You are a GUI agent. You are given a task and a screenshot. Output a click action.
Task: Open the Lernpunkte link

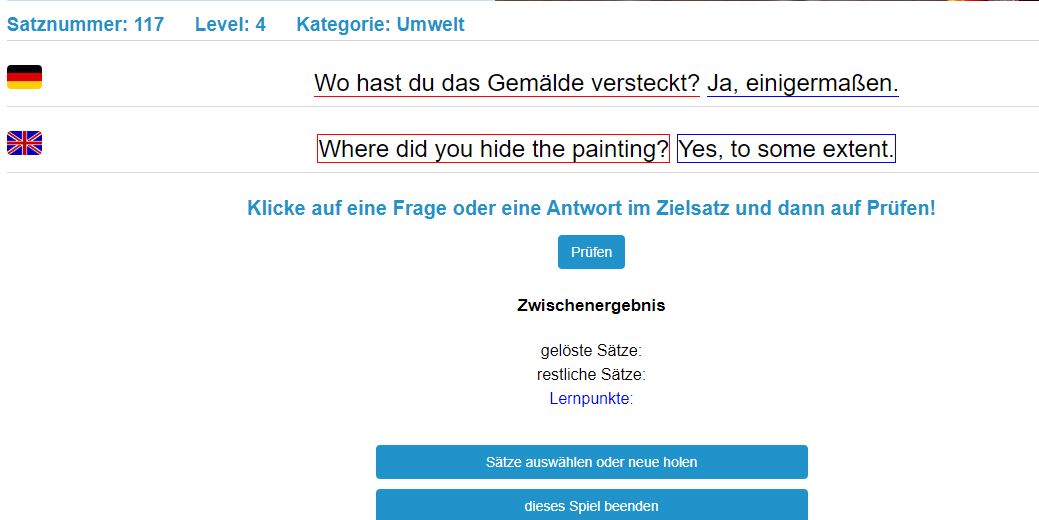pos(589,398)
